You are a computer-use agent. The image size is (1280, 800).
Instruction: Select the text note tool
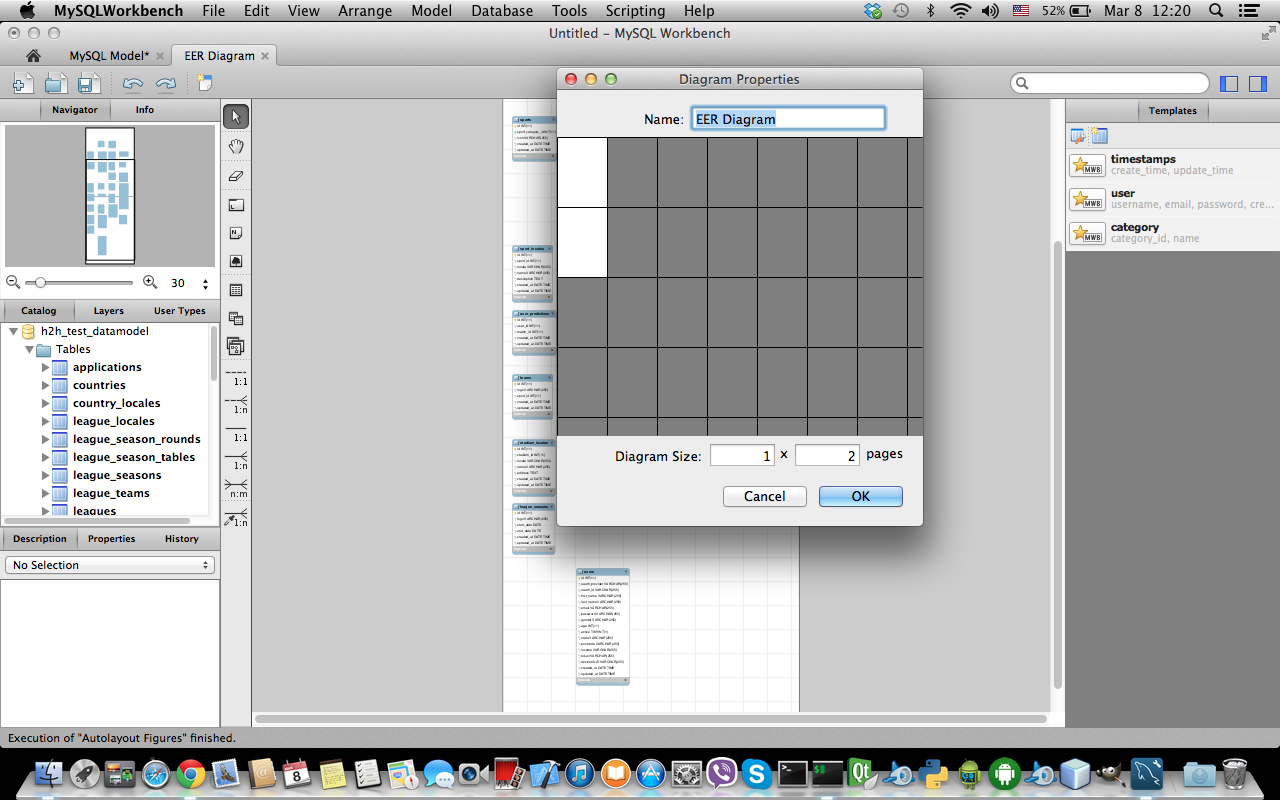click(x=236, y=232)
